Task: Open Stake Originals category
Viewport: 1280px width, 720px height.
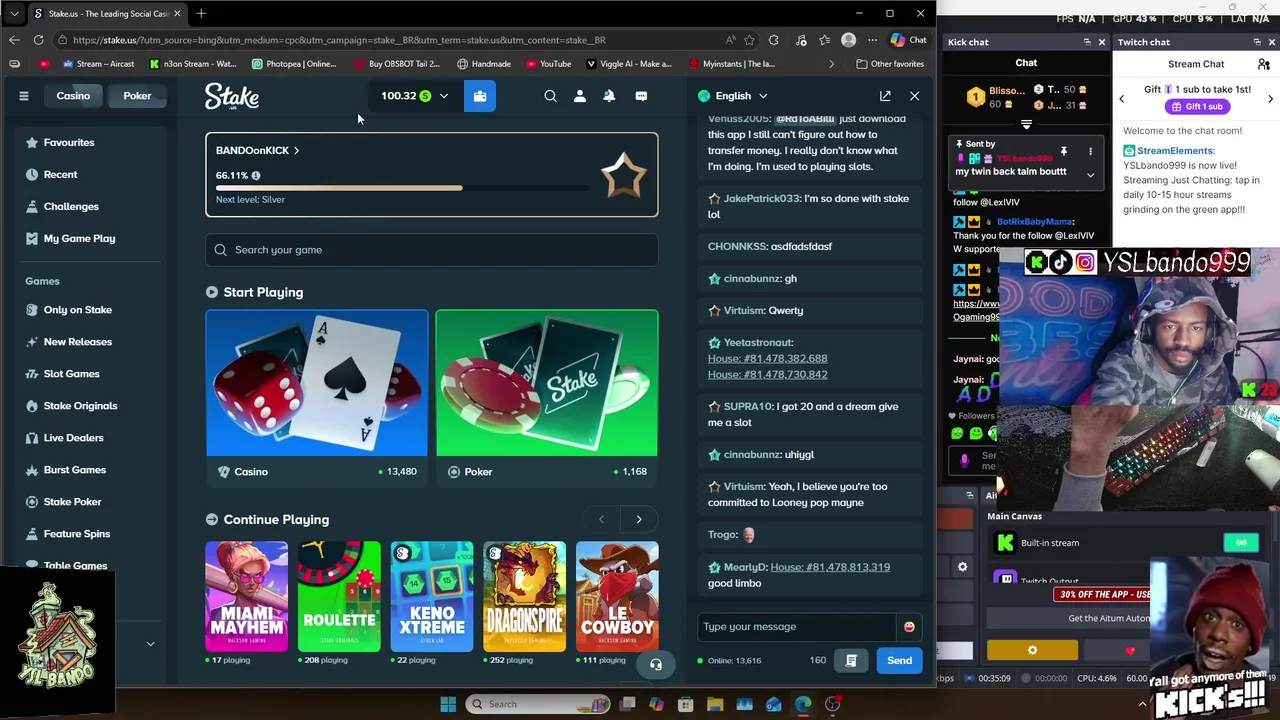Action: 80,406
